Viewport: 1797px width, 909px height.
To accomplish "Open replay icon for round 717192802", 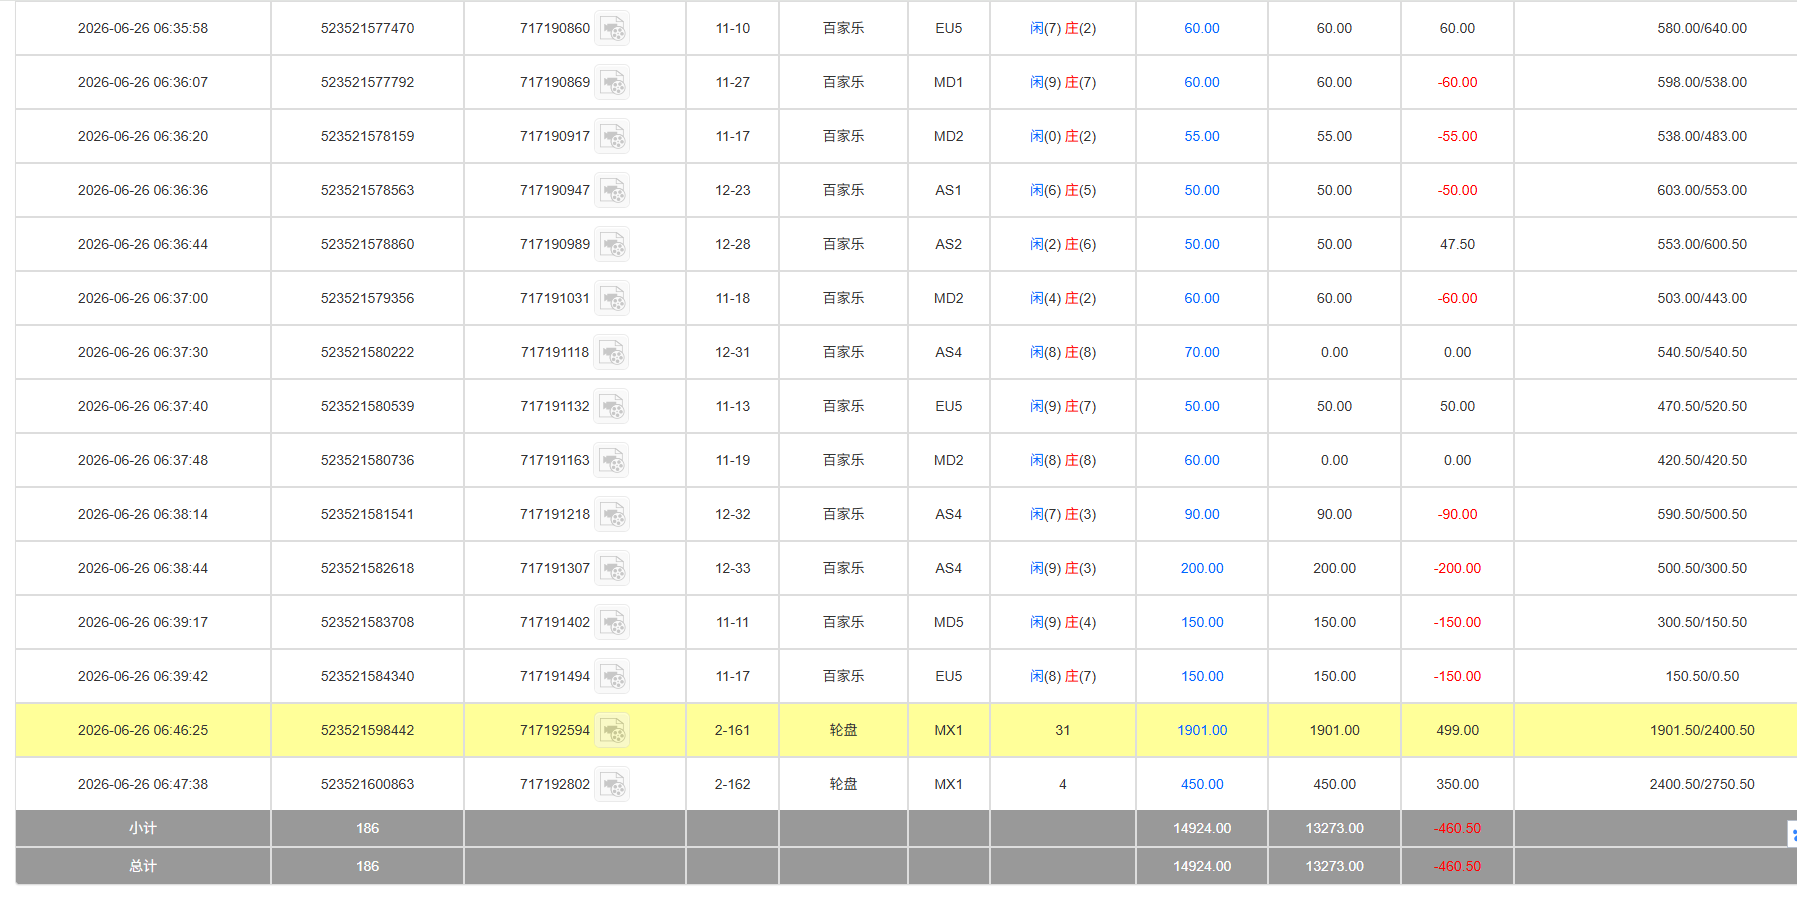I will [x=612, y=784].
